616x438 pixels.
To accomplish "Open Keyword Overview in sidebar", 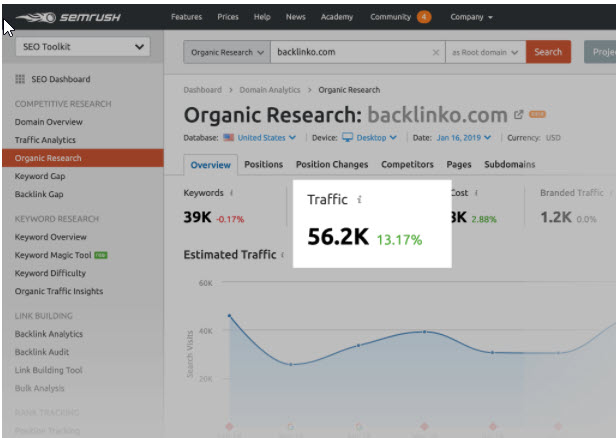I will pyautogui.click(x=51, y=237).
